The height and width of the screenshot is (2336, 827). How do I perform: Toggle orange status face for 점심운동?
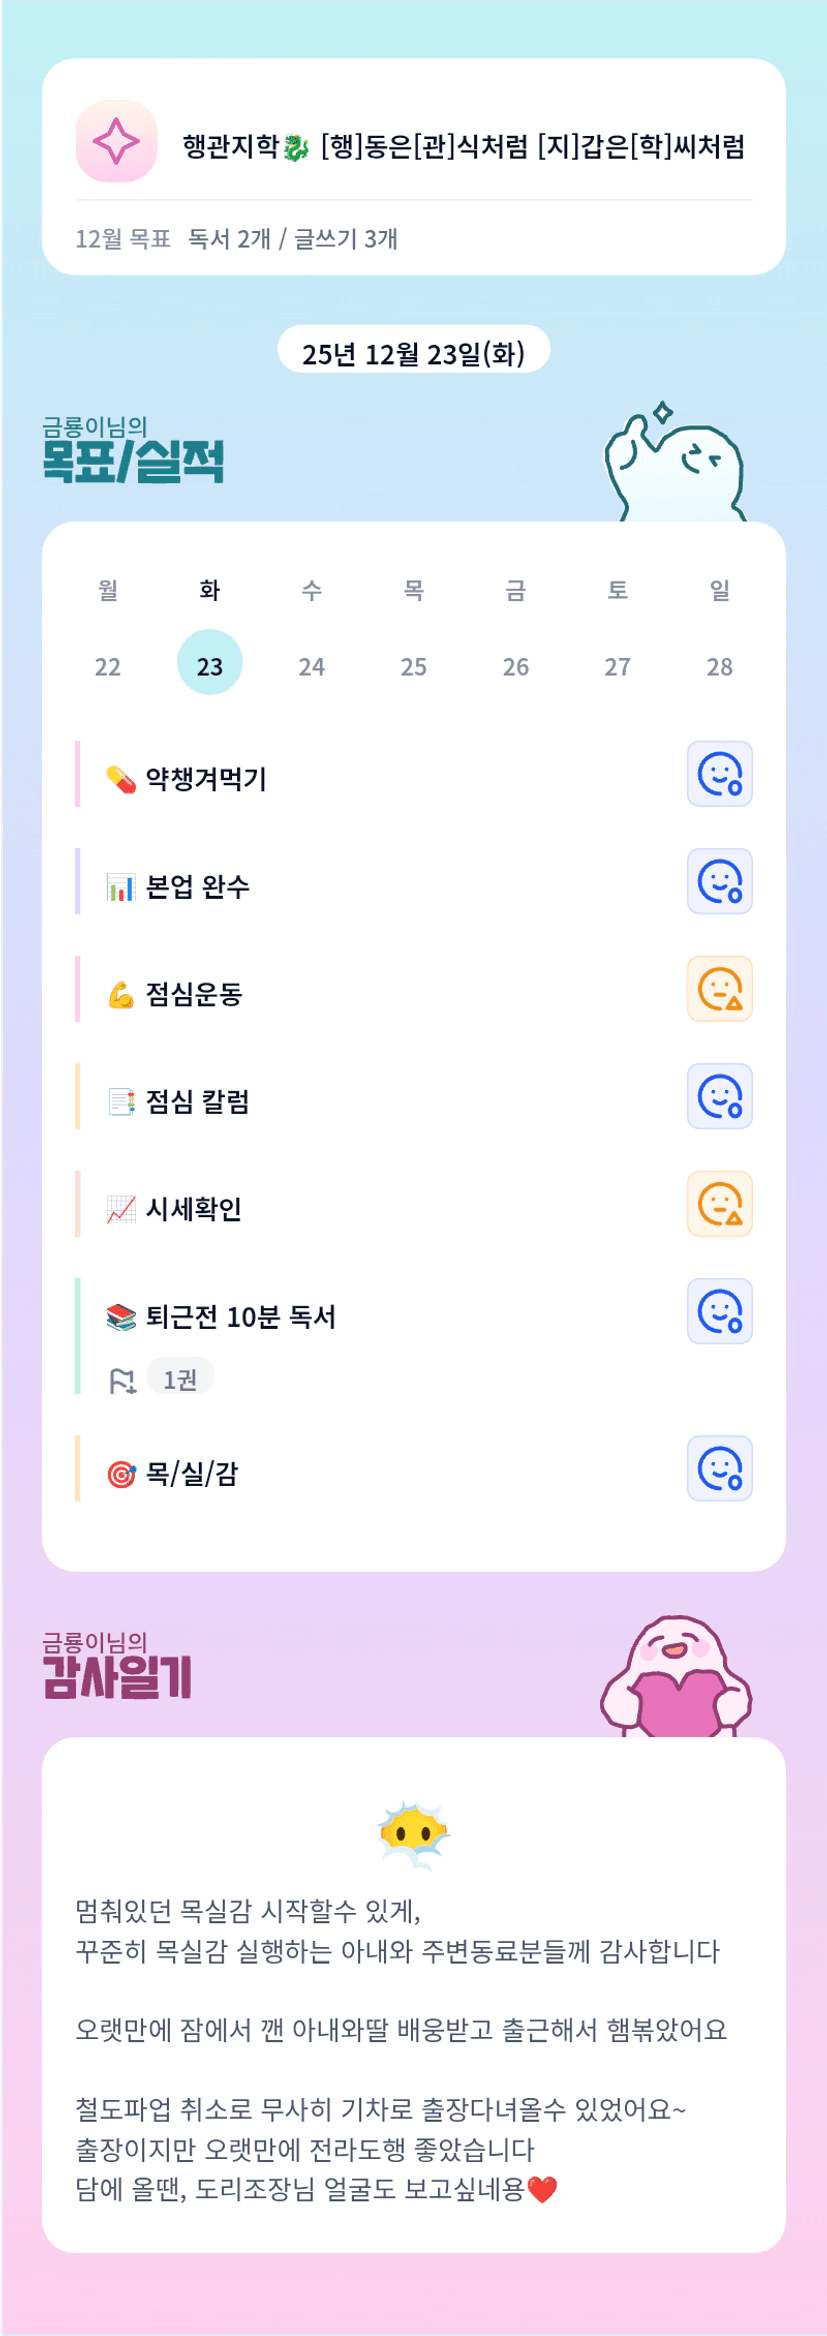click(x=719, y=989)
